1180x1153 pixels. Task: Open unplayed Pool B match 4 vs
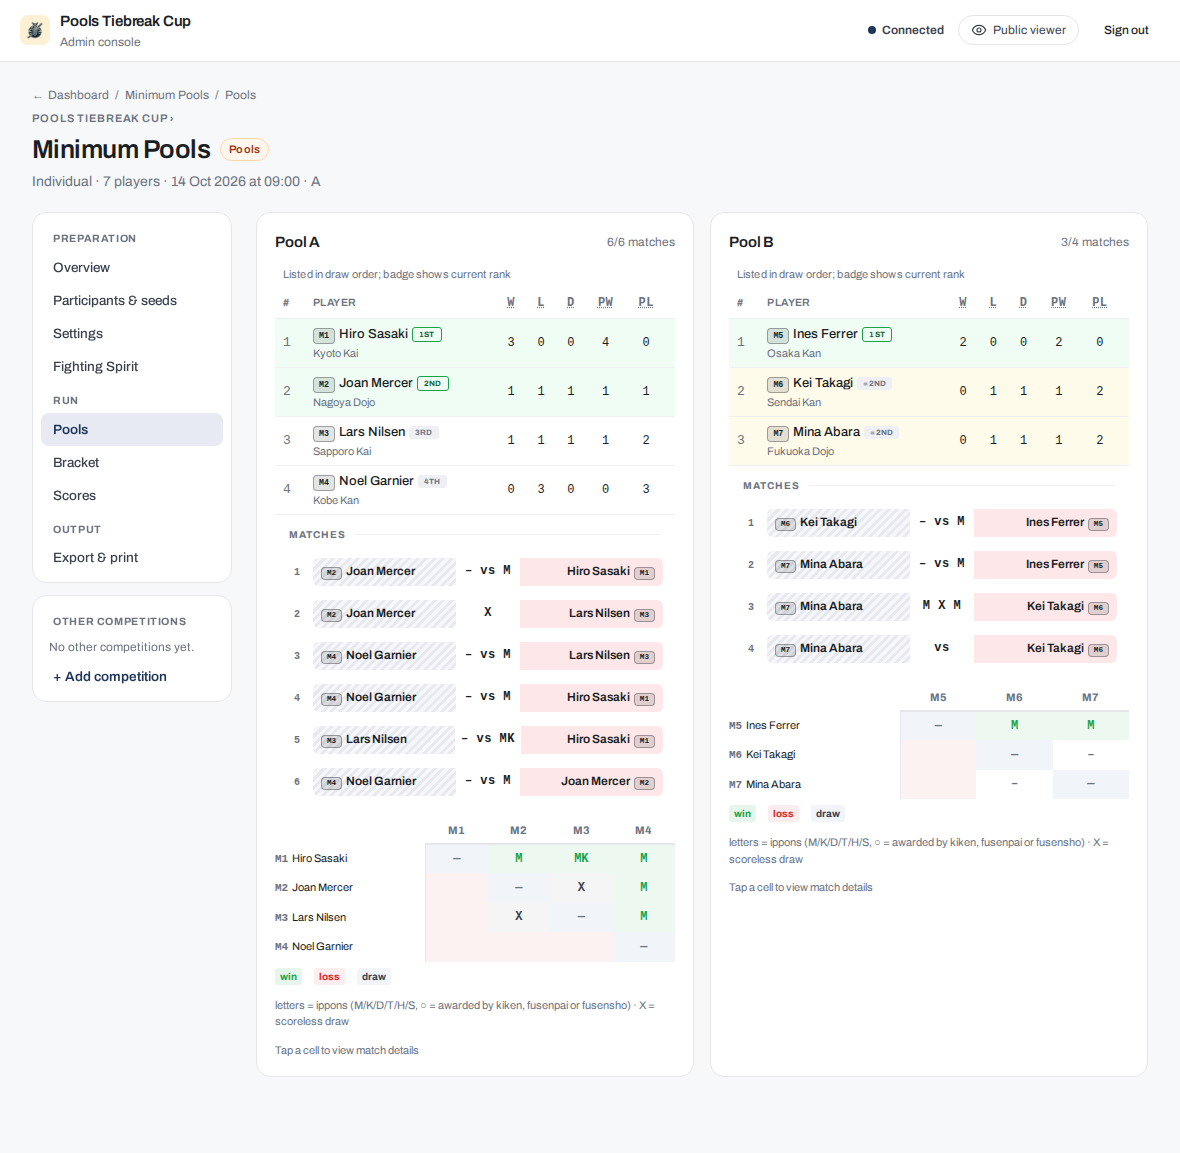click(x=941, y=647)
